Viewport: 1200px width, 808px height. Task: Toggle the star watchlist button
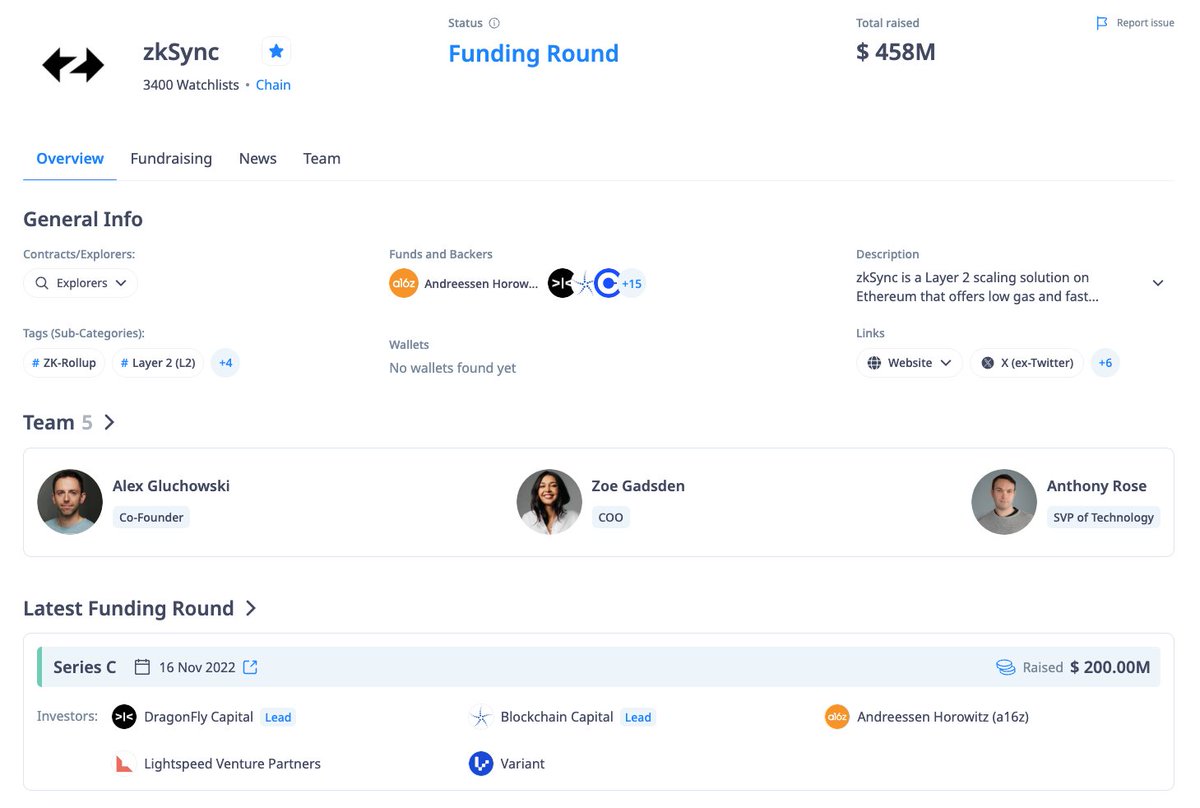tap(277, 51)
